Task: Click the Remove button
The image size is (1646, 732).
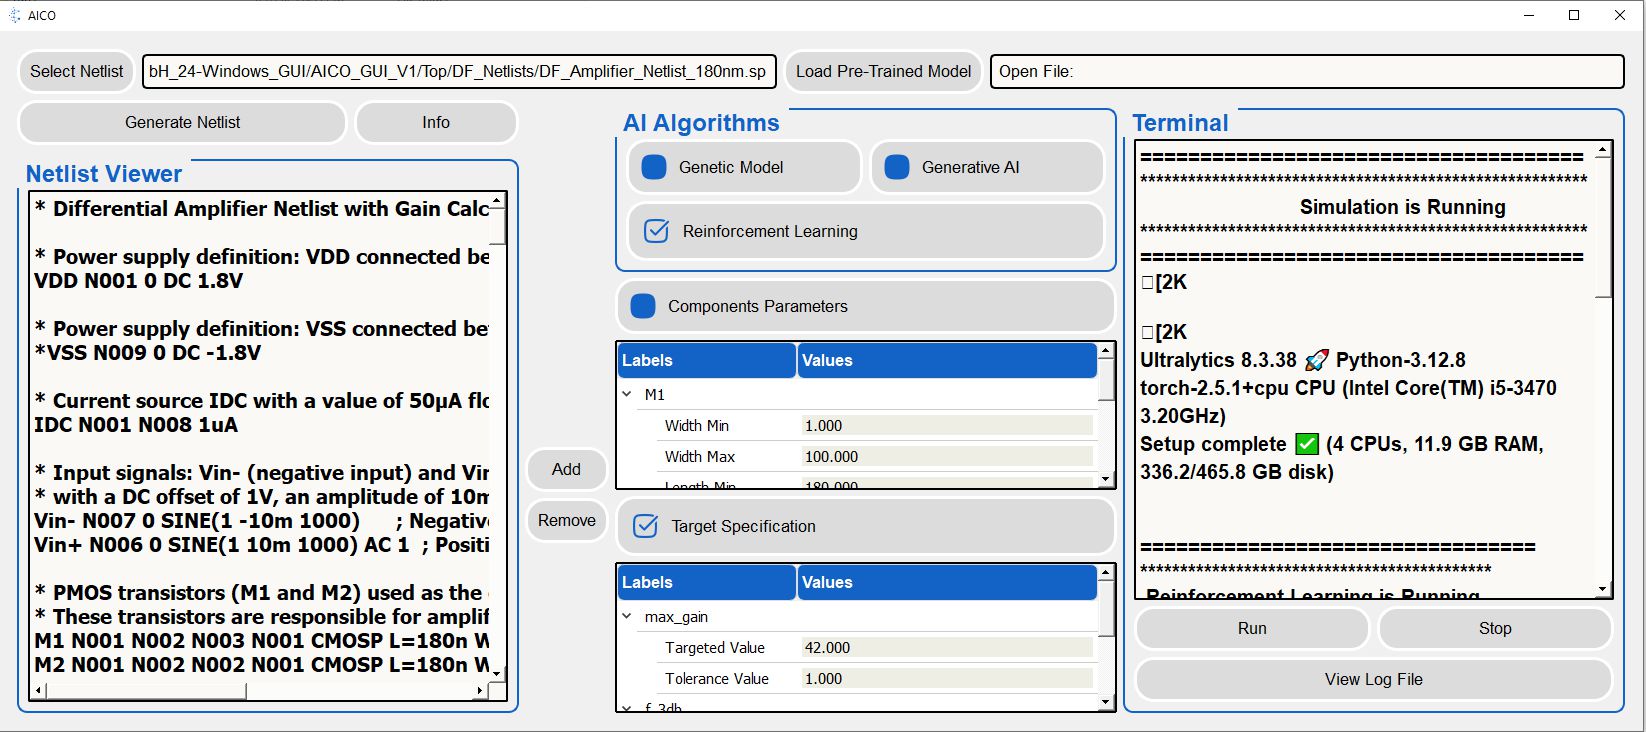Action: click(566, 520)
